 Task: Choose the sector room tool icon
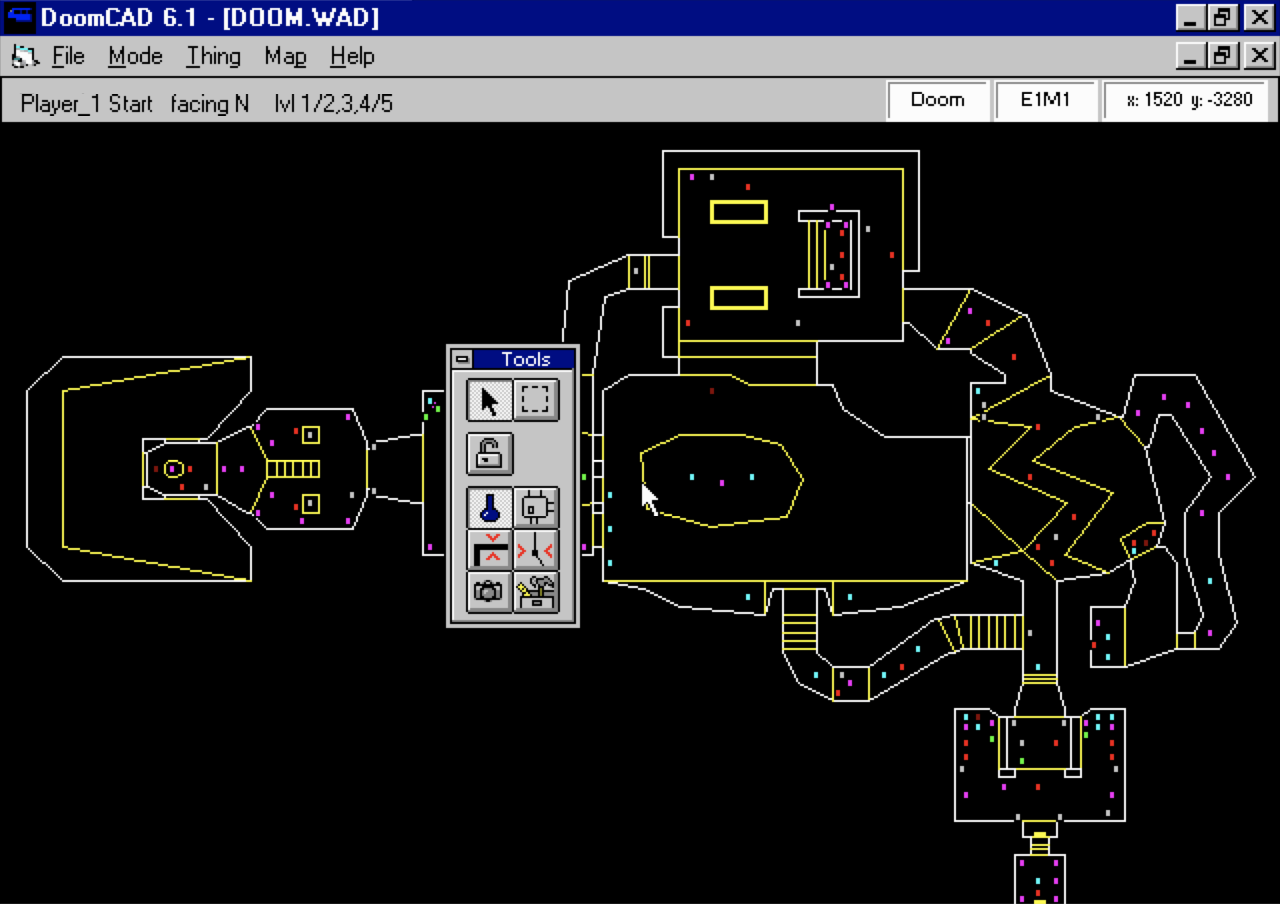pyautogui.click(x=536, y=508)
